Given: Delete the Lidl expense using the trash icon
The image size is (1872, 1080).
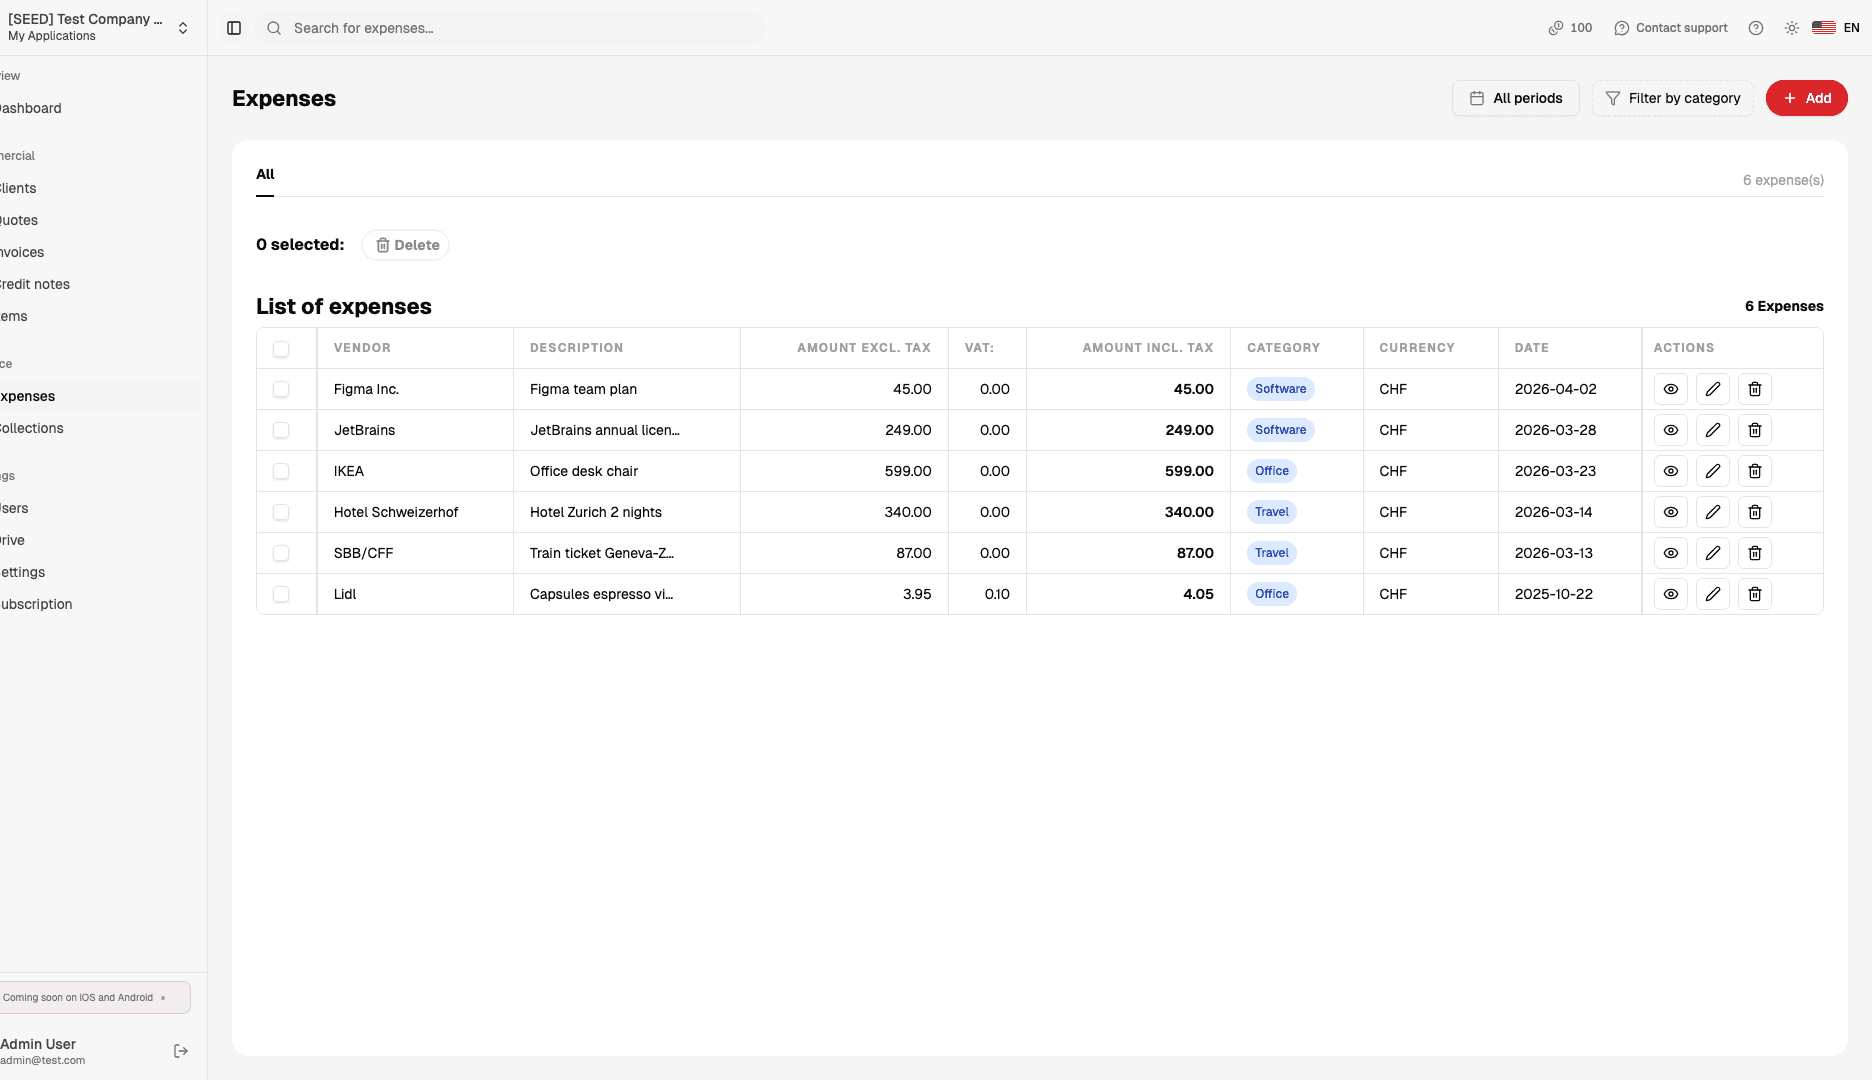Looking at the screenshot, I should click(x=1754, y=594).
